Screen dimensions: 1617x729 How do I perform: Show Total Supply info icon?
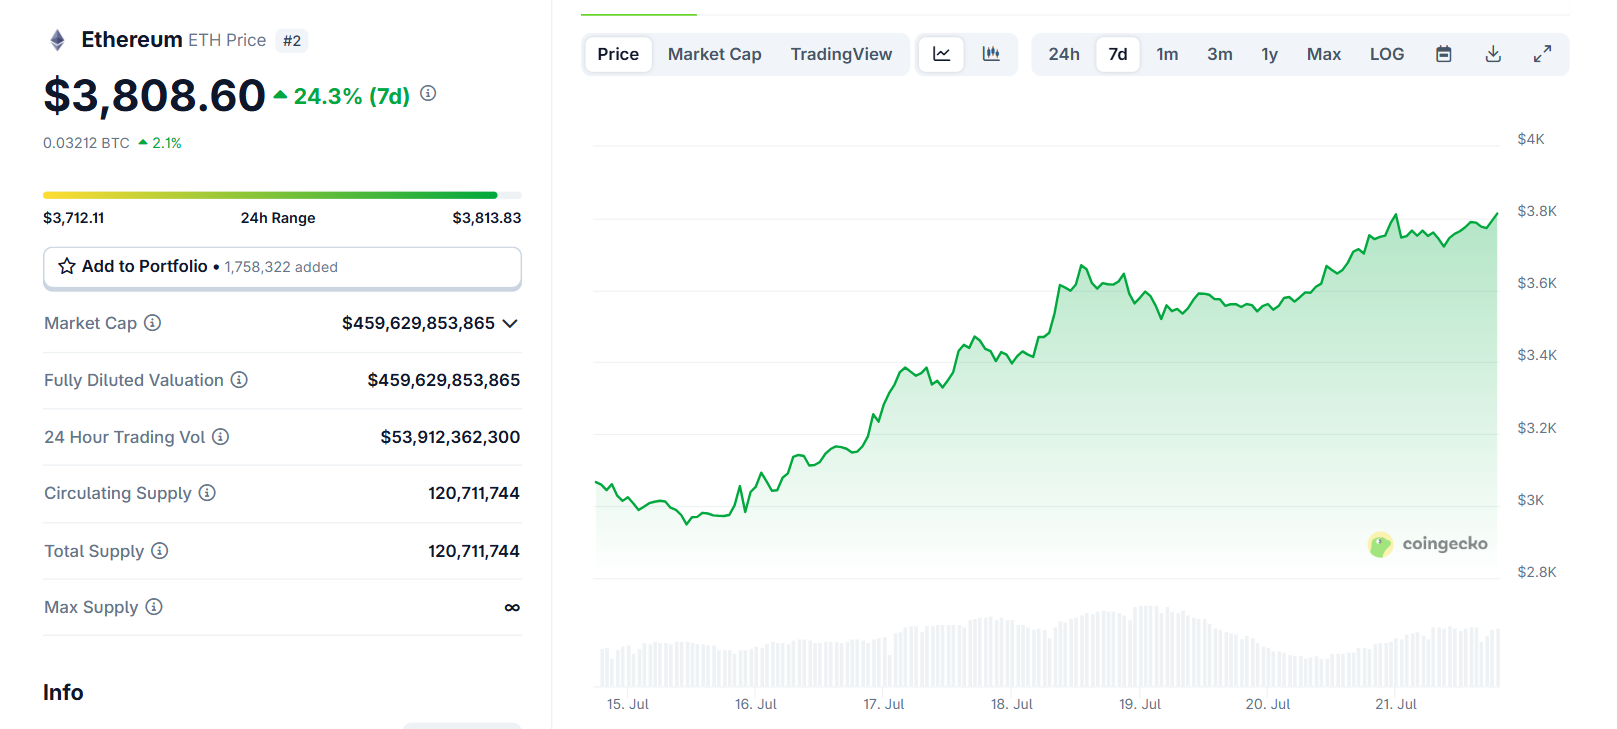[159, 551]
